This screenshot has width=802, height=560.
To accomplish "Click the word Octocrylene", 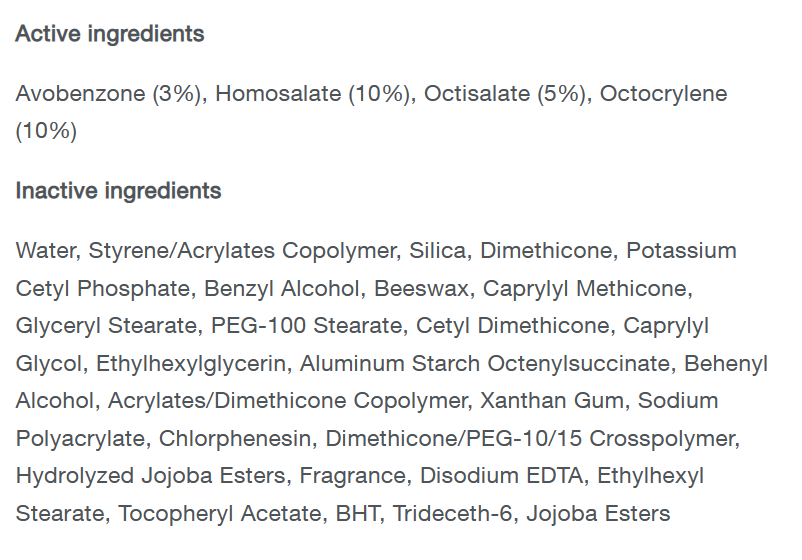I will click(x=663, y=94).
